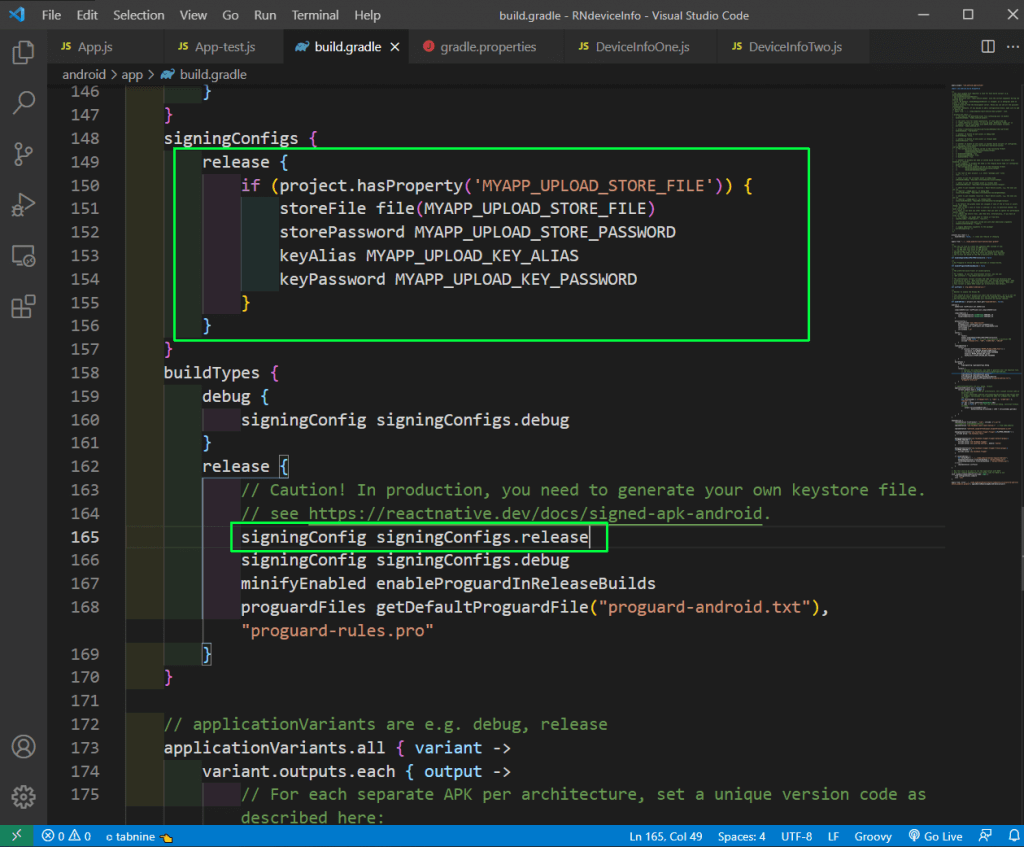This screenshot has width=1024, height=847.
Task: Open the Terminal menu
Action: tap(314, 15)
